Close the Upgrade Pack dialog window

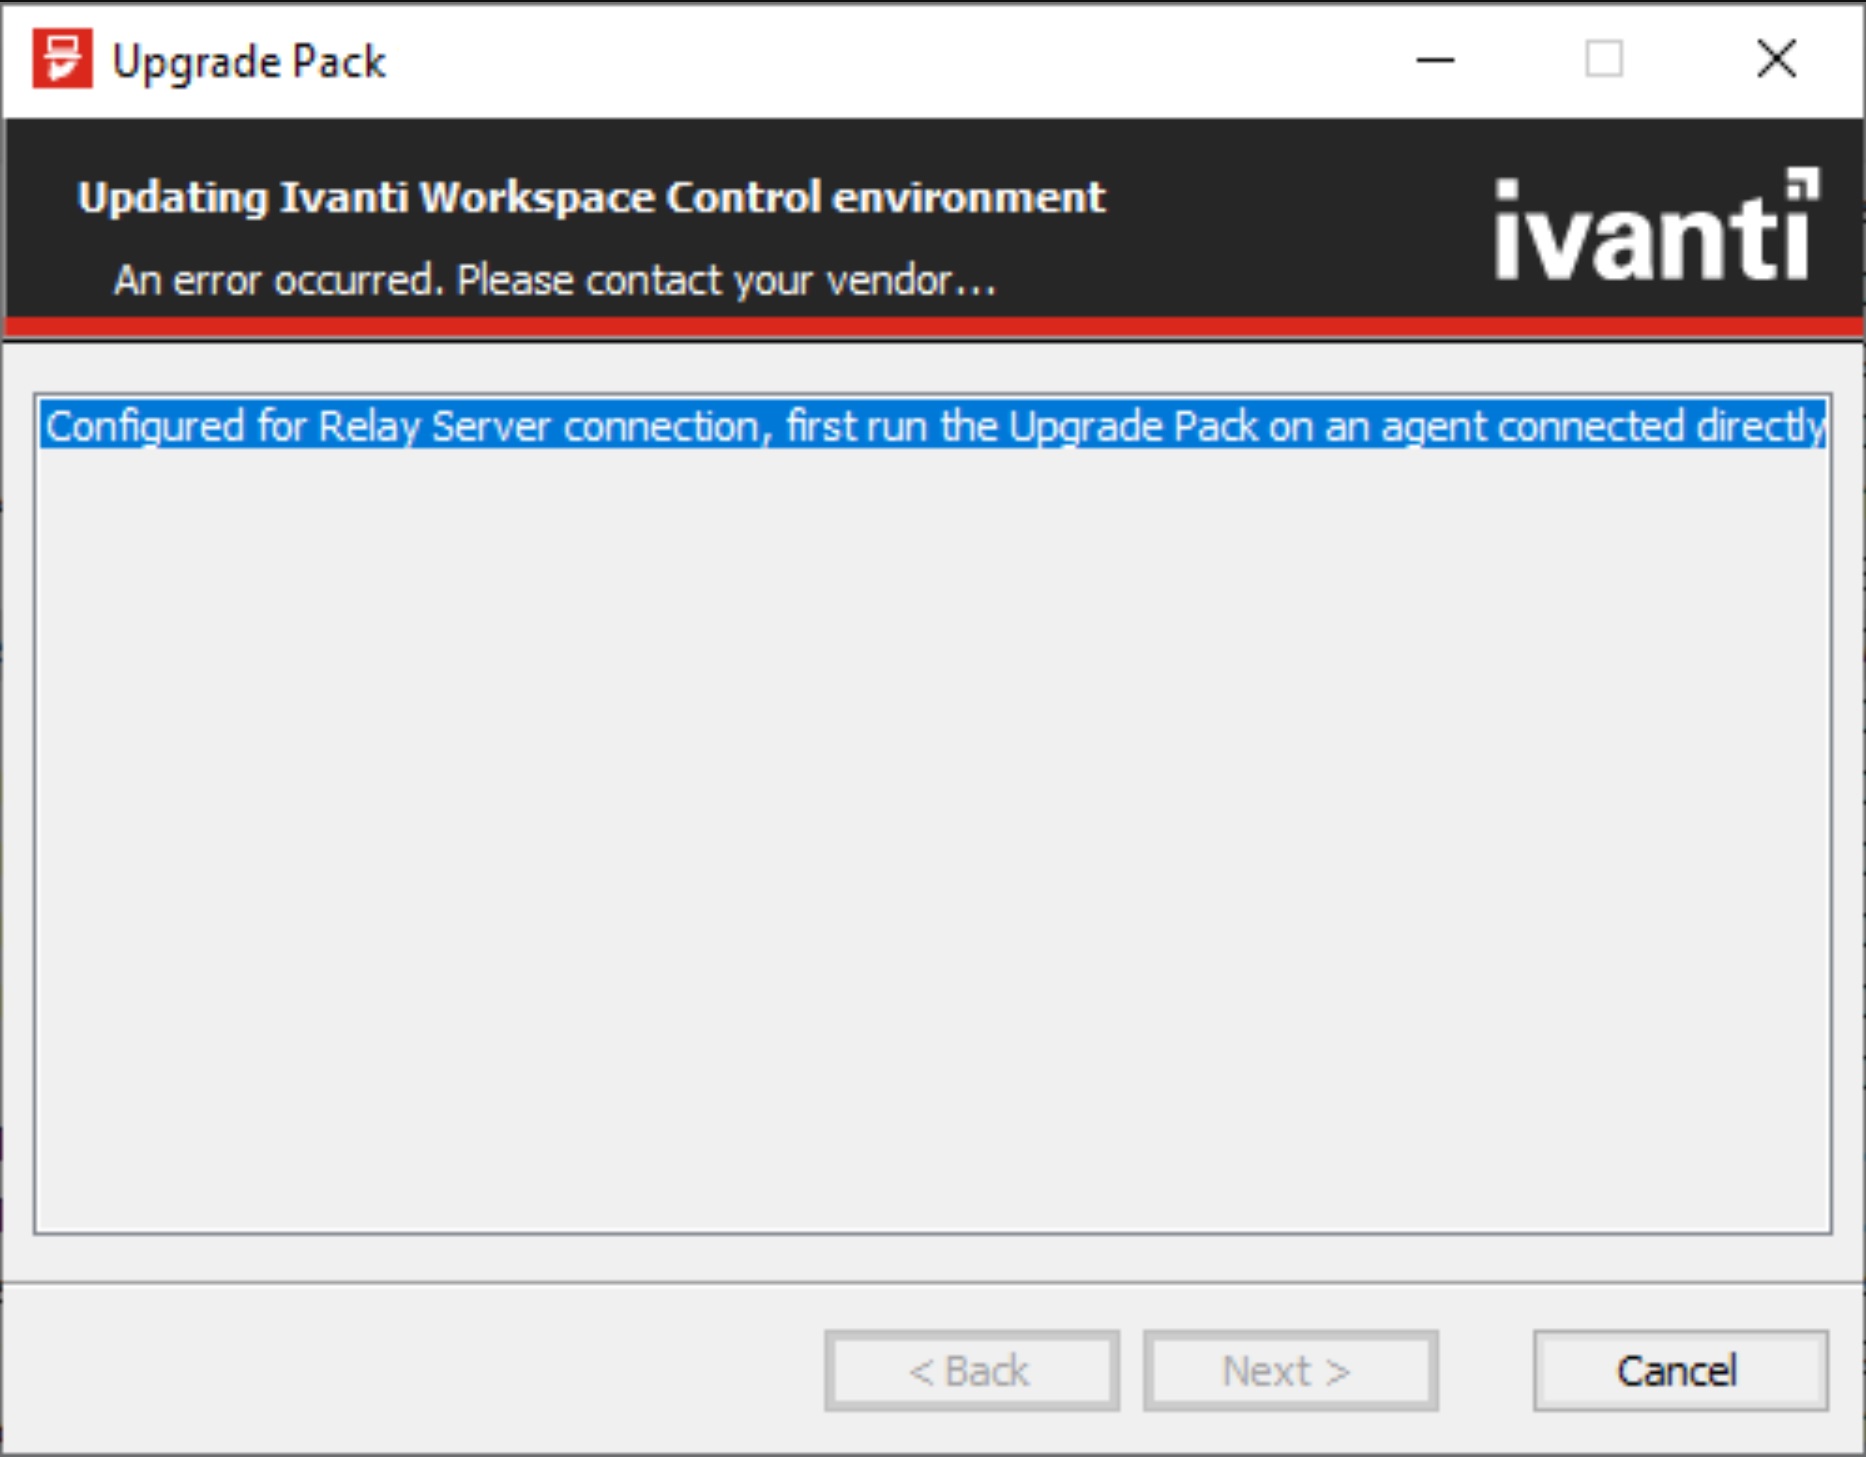(1776, 59)
